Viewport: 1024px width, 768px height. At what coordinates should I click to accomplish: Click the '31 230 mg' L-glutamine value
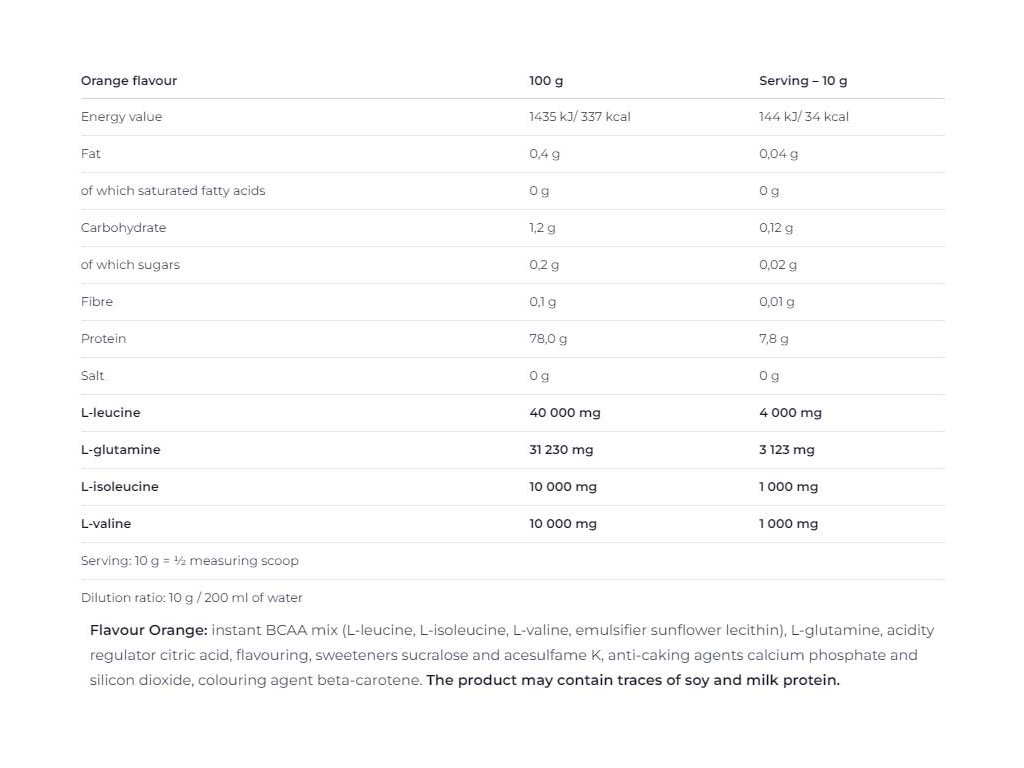coord(561,450)
